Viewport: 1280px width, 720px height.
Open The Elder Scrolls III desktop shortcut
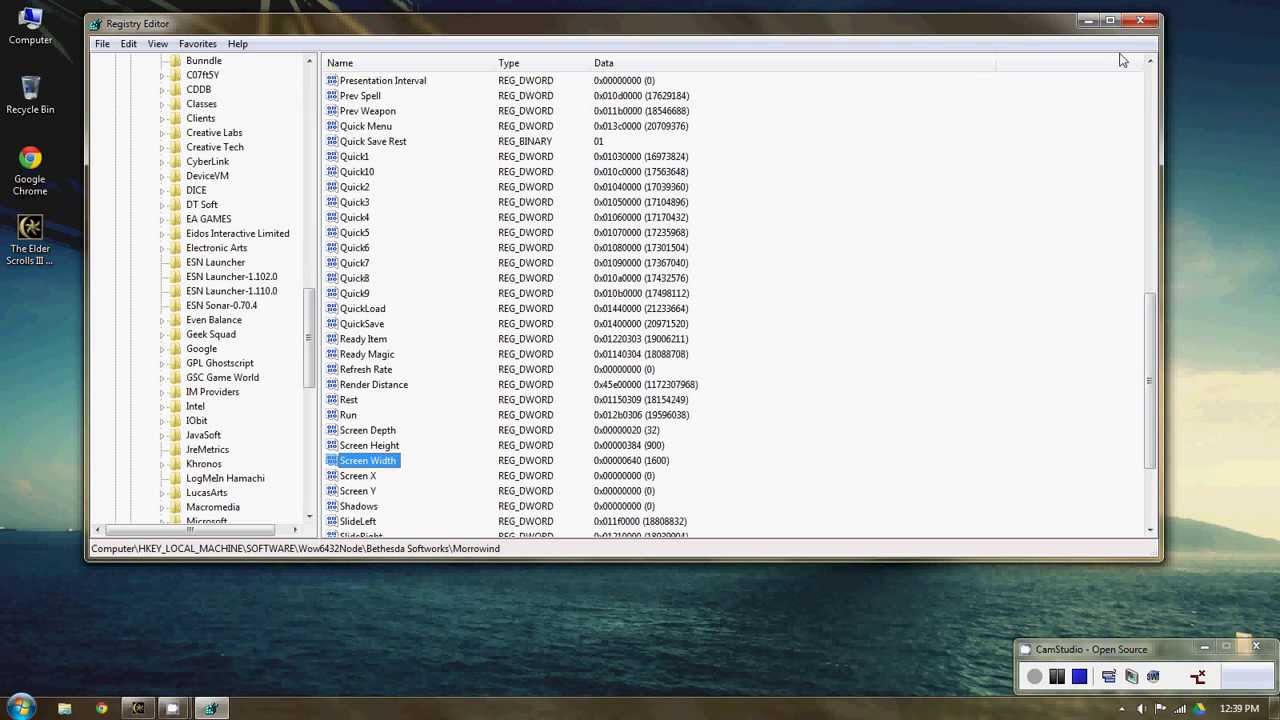[30, 241]
